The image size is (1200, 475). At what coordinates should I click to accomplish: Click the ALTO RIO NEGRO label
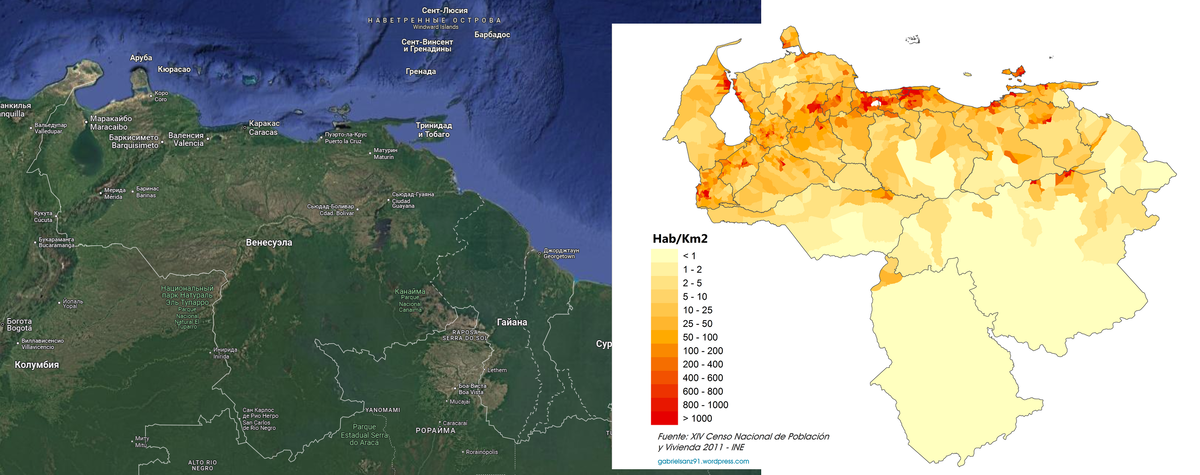tap(203, 465)
